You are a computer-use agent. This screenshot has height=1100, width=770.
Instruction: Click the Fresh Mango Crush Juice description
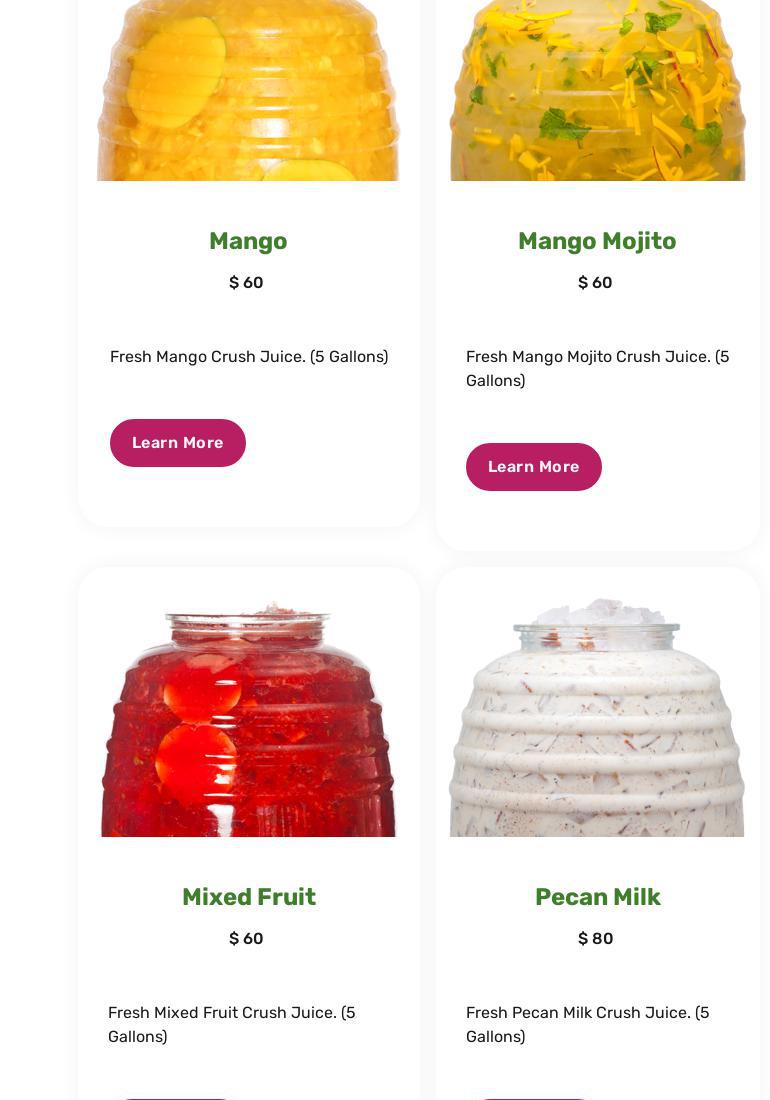[x=249, y=356]
